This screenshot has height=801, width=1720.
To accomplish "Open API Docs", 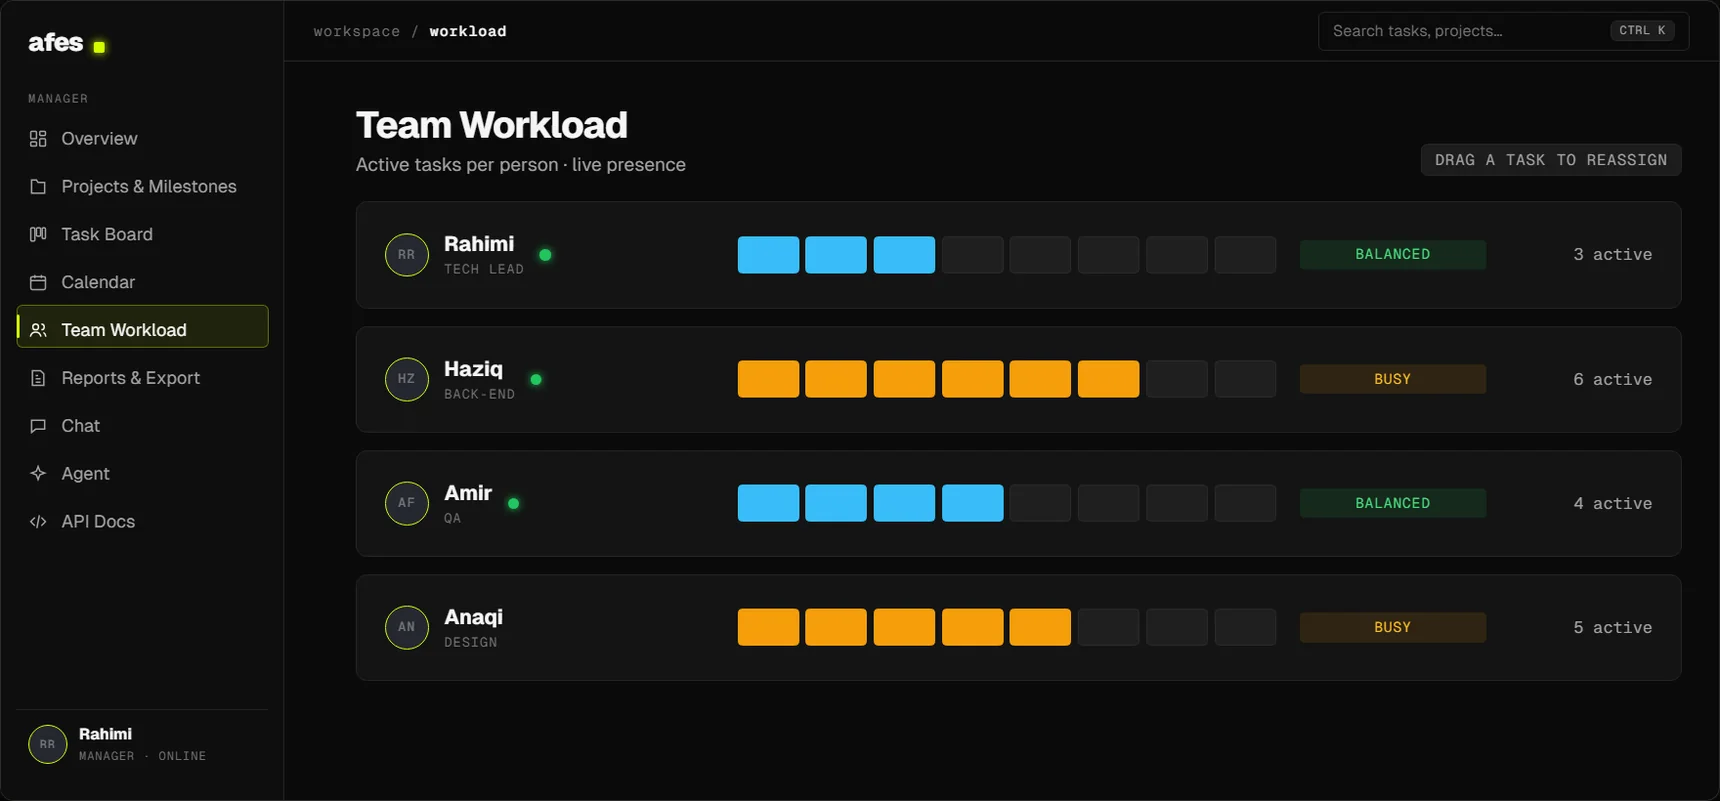I will coord(142,522).
